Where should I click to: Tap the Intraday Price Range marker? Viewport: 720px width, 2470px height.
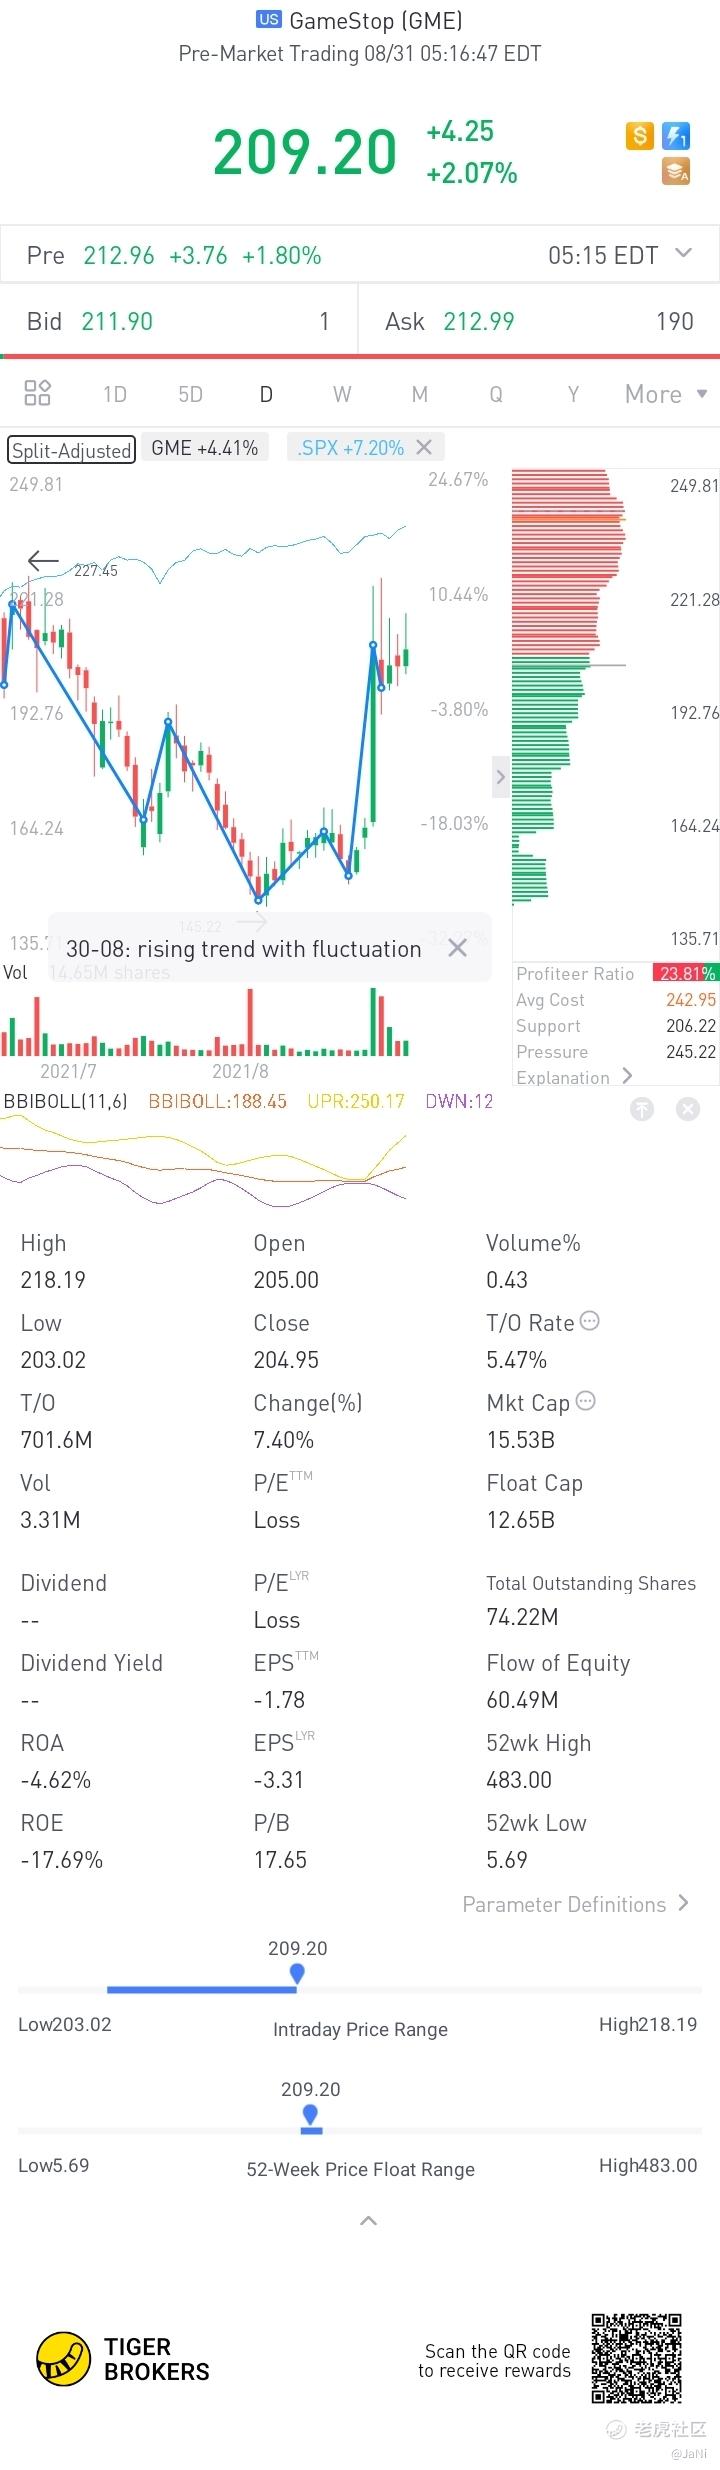297,1973
